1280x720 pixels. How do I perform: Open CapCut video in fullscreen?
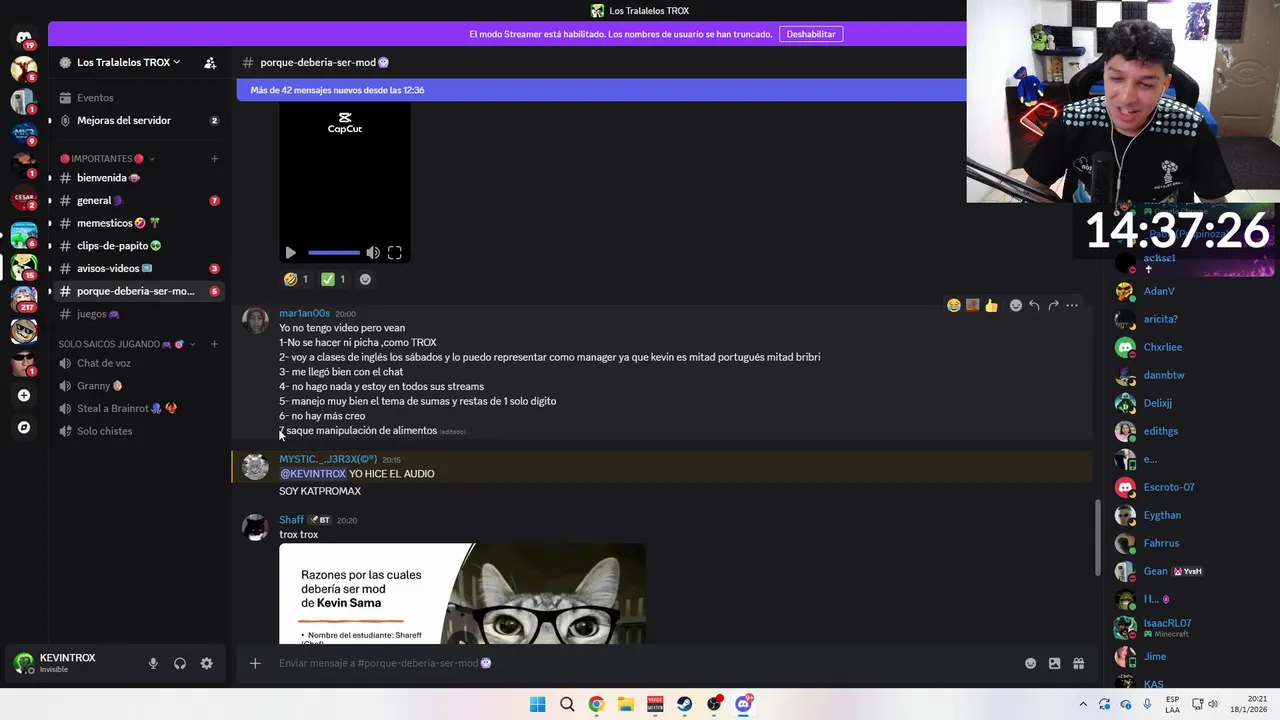(395, 253)
